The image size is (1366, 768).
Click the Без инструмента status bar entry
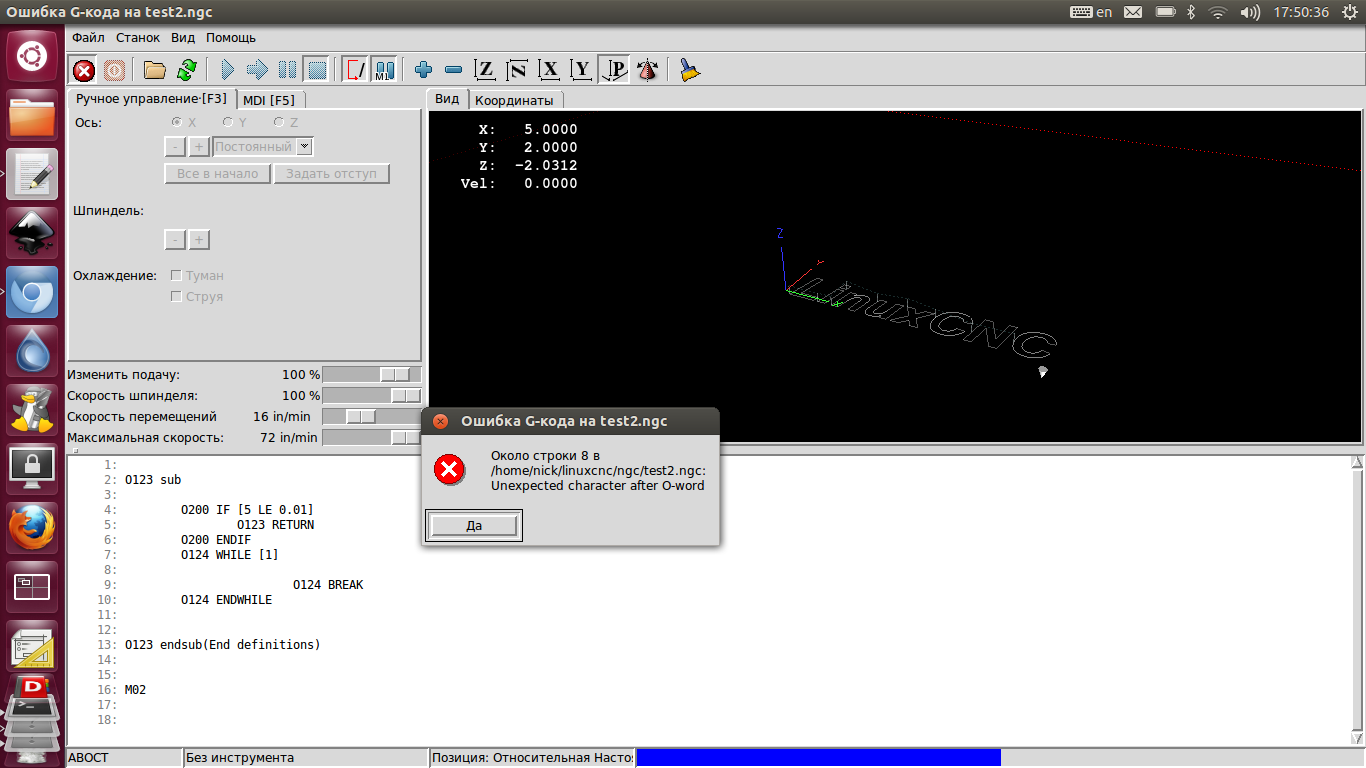point(305,758)
